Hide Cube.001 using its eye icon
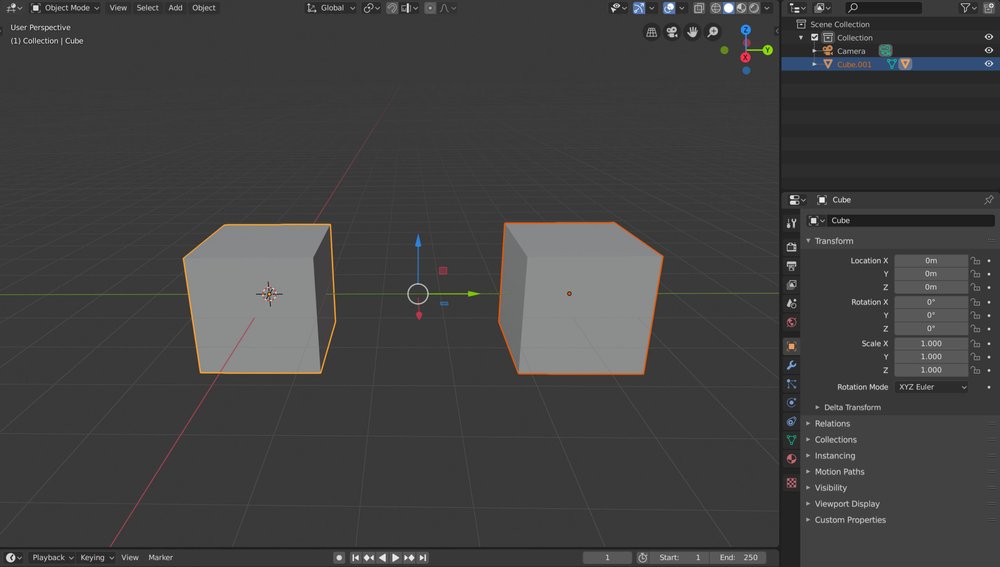This screenshot has height=567, width=1000. coord(988,64)
